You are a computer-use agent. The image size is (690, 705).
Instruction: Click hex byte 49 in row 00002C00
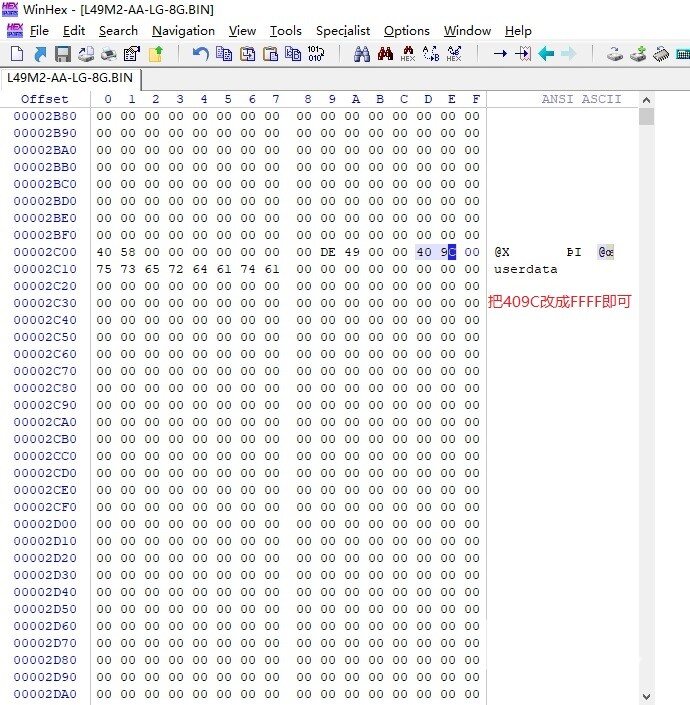click(352, 252)
